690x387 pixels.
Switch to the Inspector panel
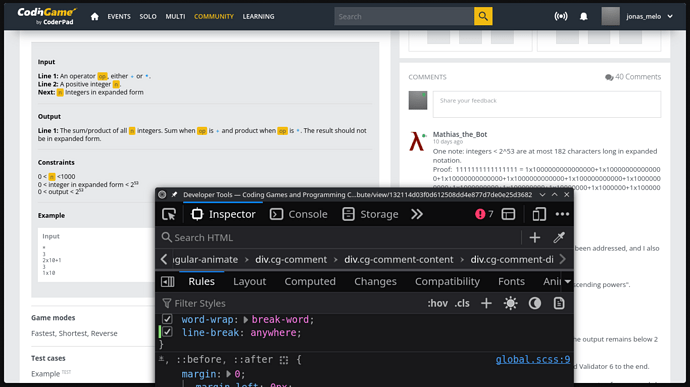pos(223,214)
